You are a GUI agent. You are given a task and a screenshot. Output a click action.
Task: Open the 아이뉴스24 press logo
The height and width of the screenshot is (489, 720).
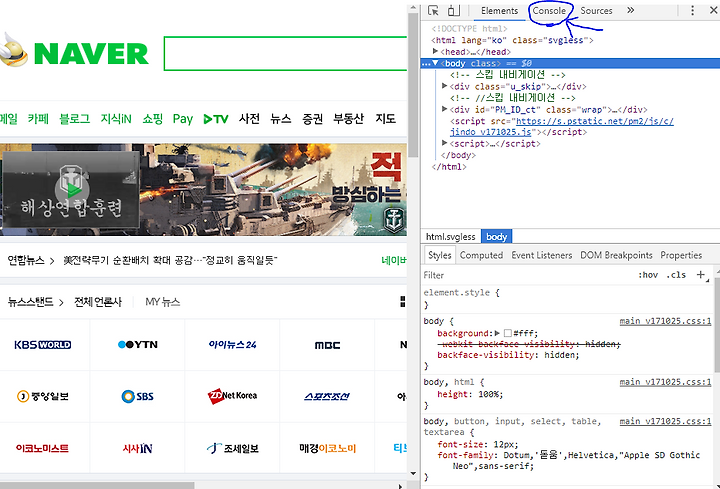pos(232,344)
